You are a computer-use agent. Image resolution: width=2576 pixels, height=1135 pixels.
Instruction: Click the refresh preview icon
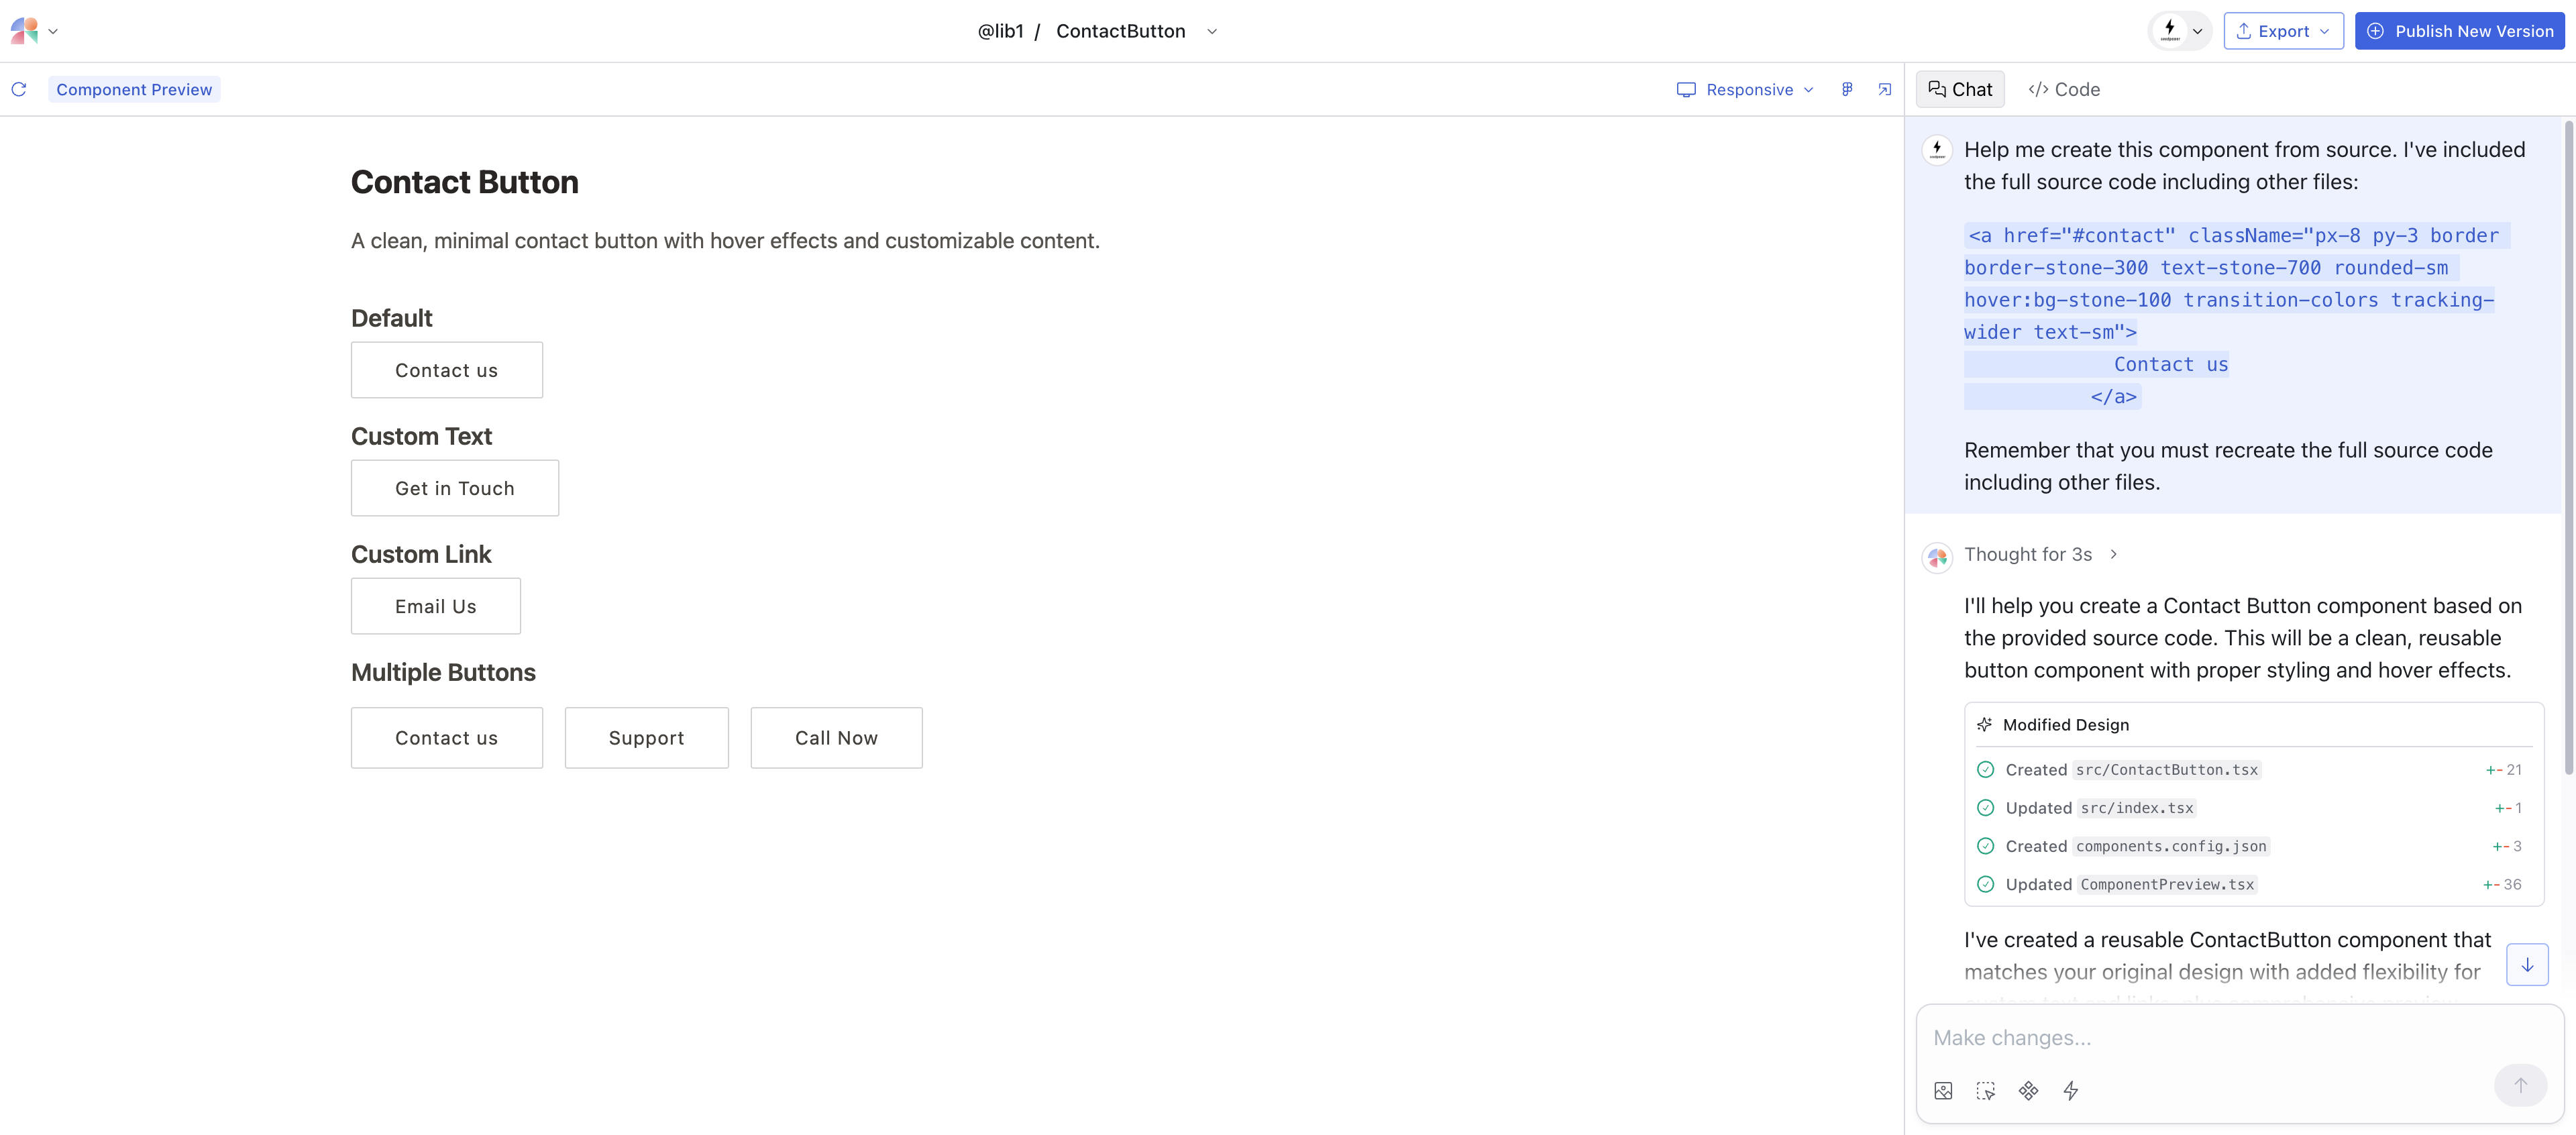pos(19,89)
